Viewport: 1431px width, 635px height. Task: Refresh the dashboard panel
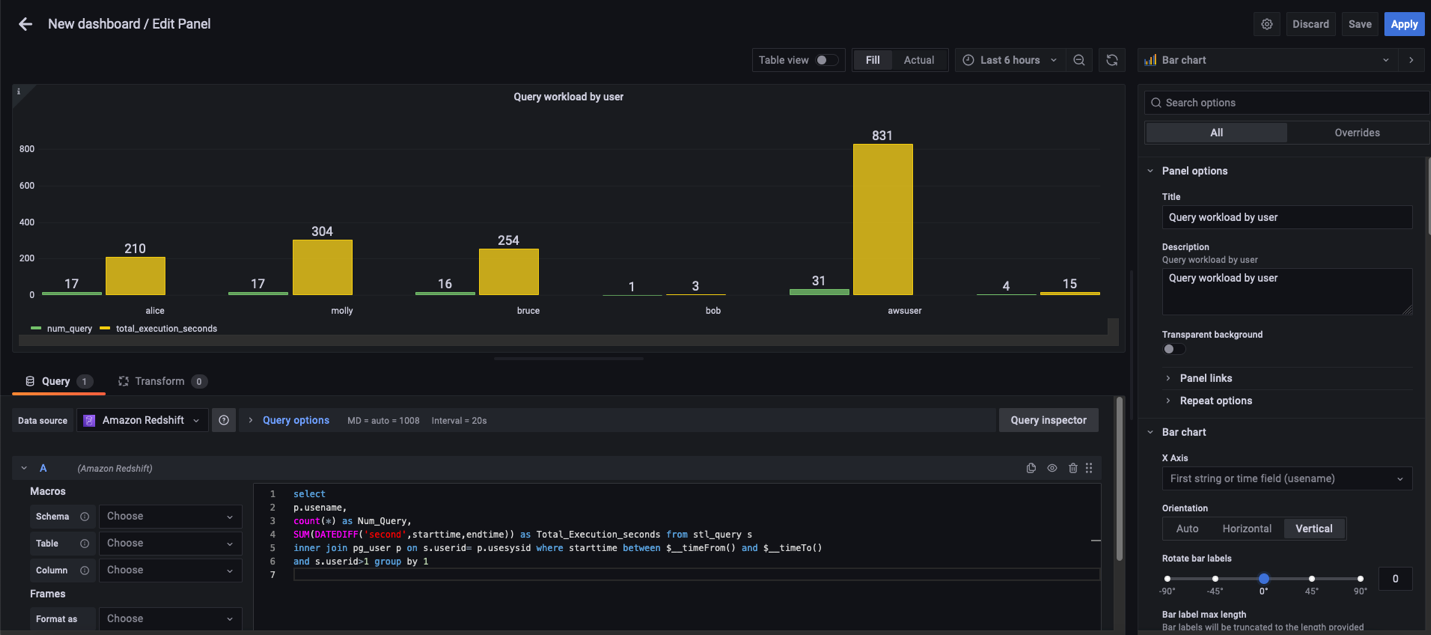coord(1111,60)
